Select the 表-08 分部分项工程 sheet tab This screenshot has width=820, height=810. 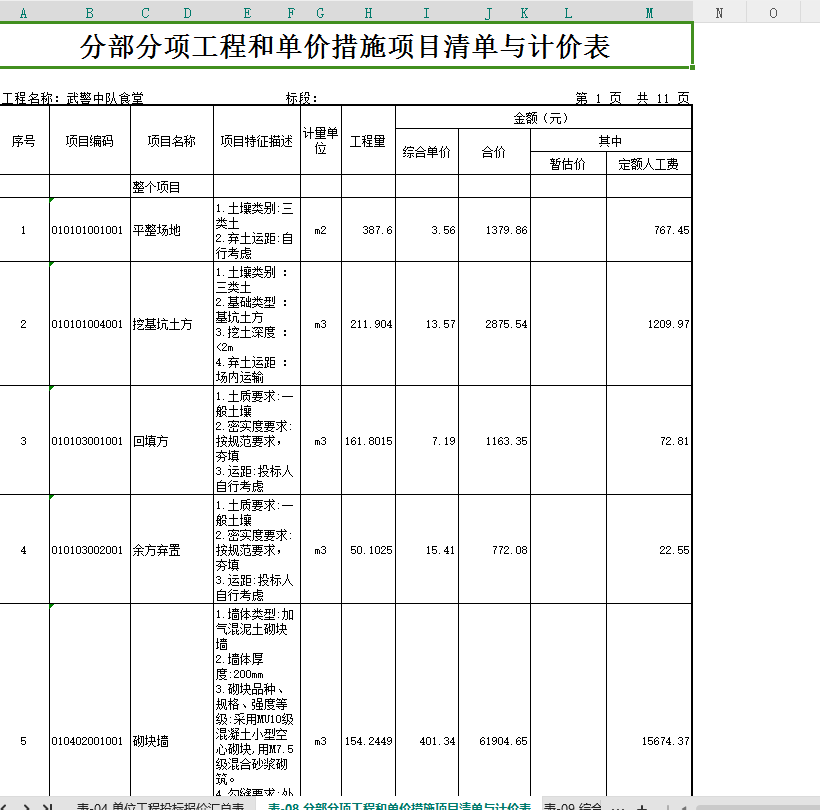click(x=399, y=806)
